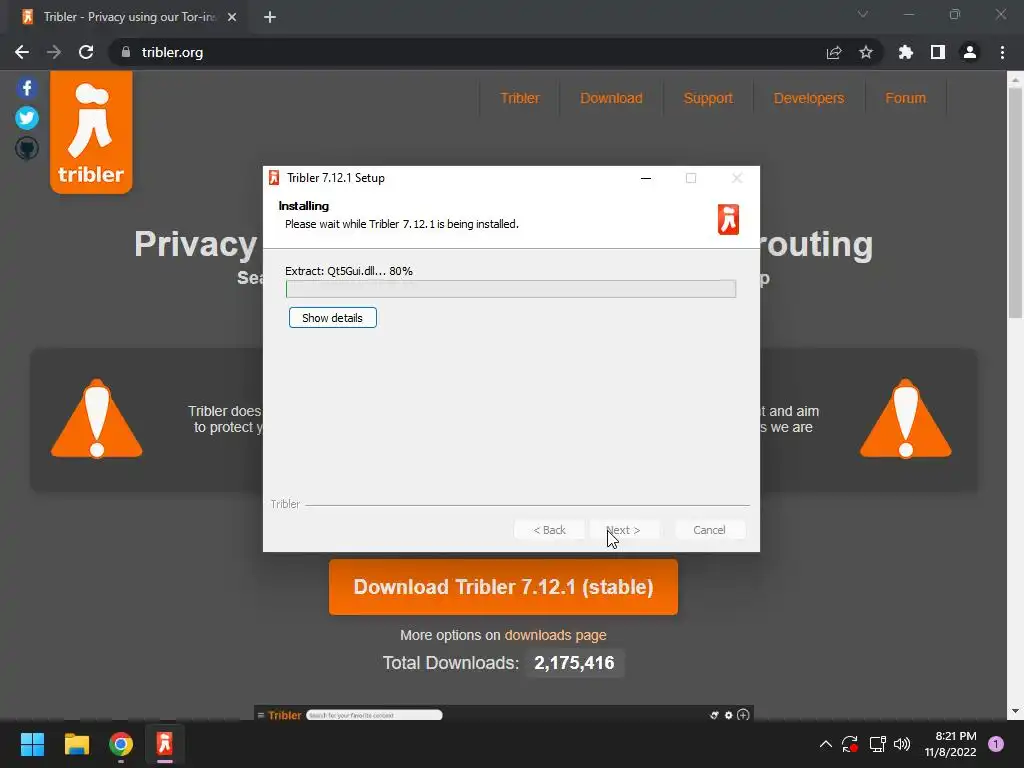The image size is (1024, 768).
Task: Share this page using share icon
Action: 834,52
